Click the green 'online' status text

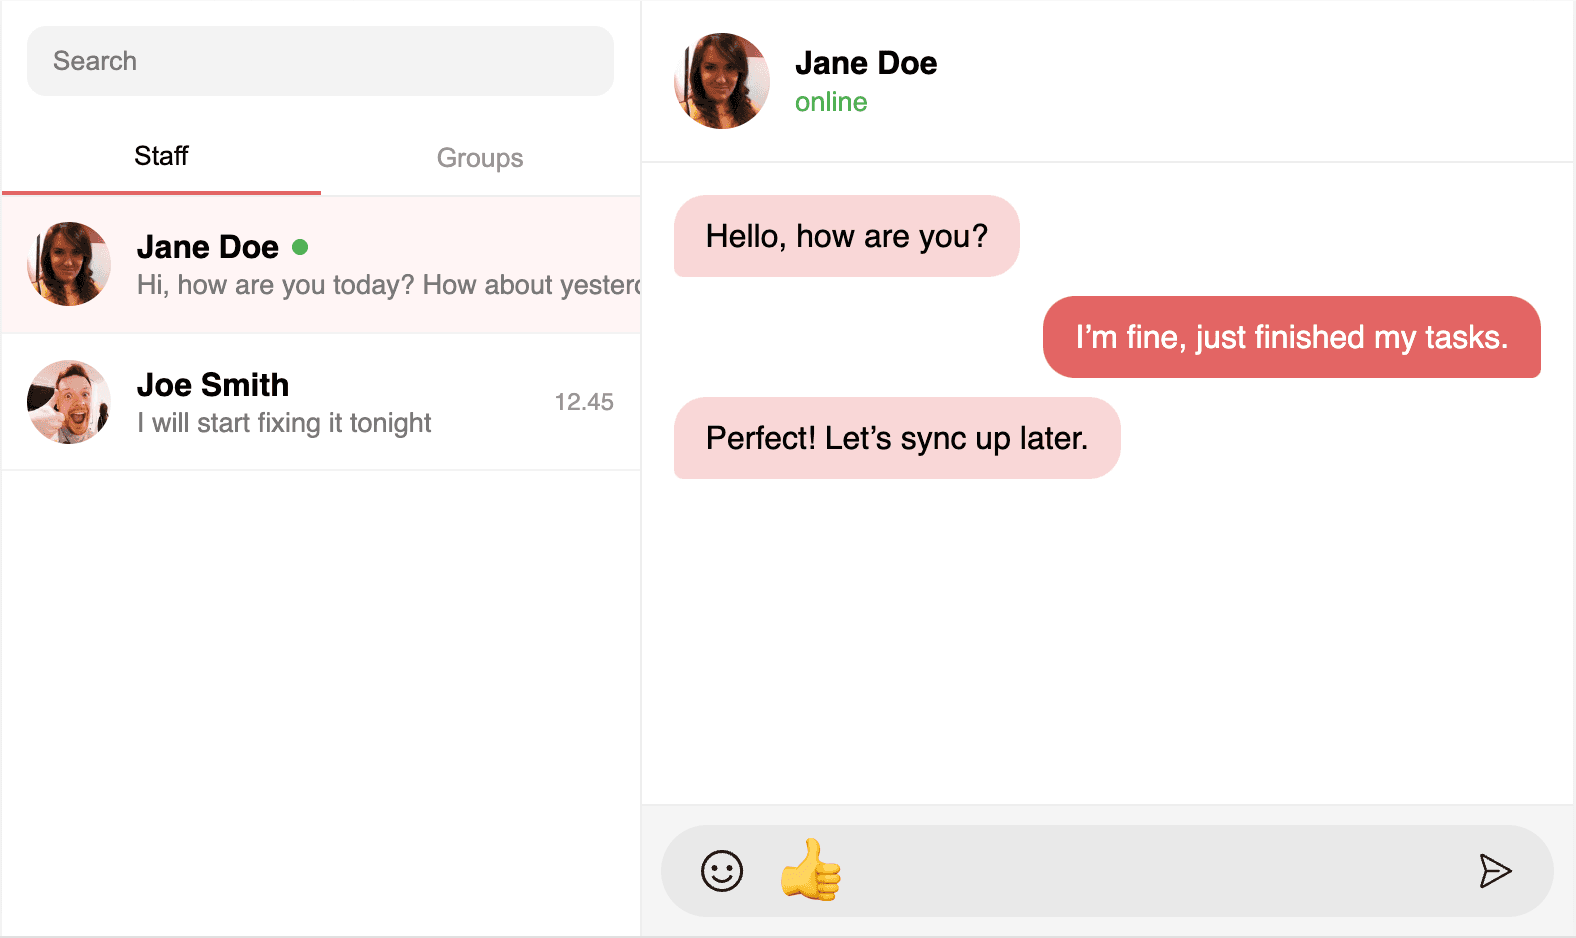(831, 102)
